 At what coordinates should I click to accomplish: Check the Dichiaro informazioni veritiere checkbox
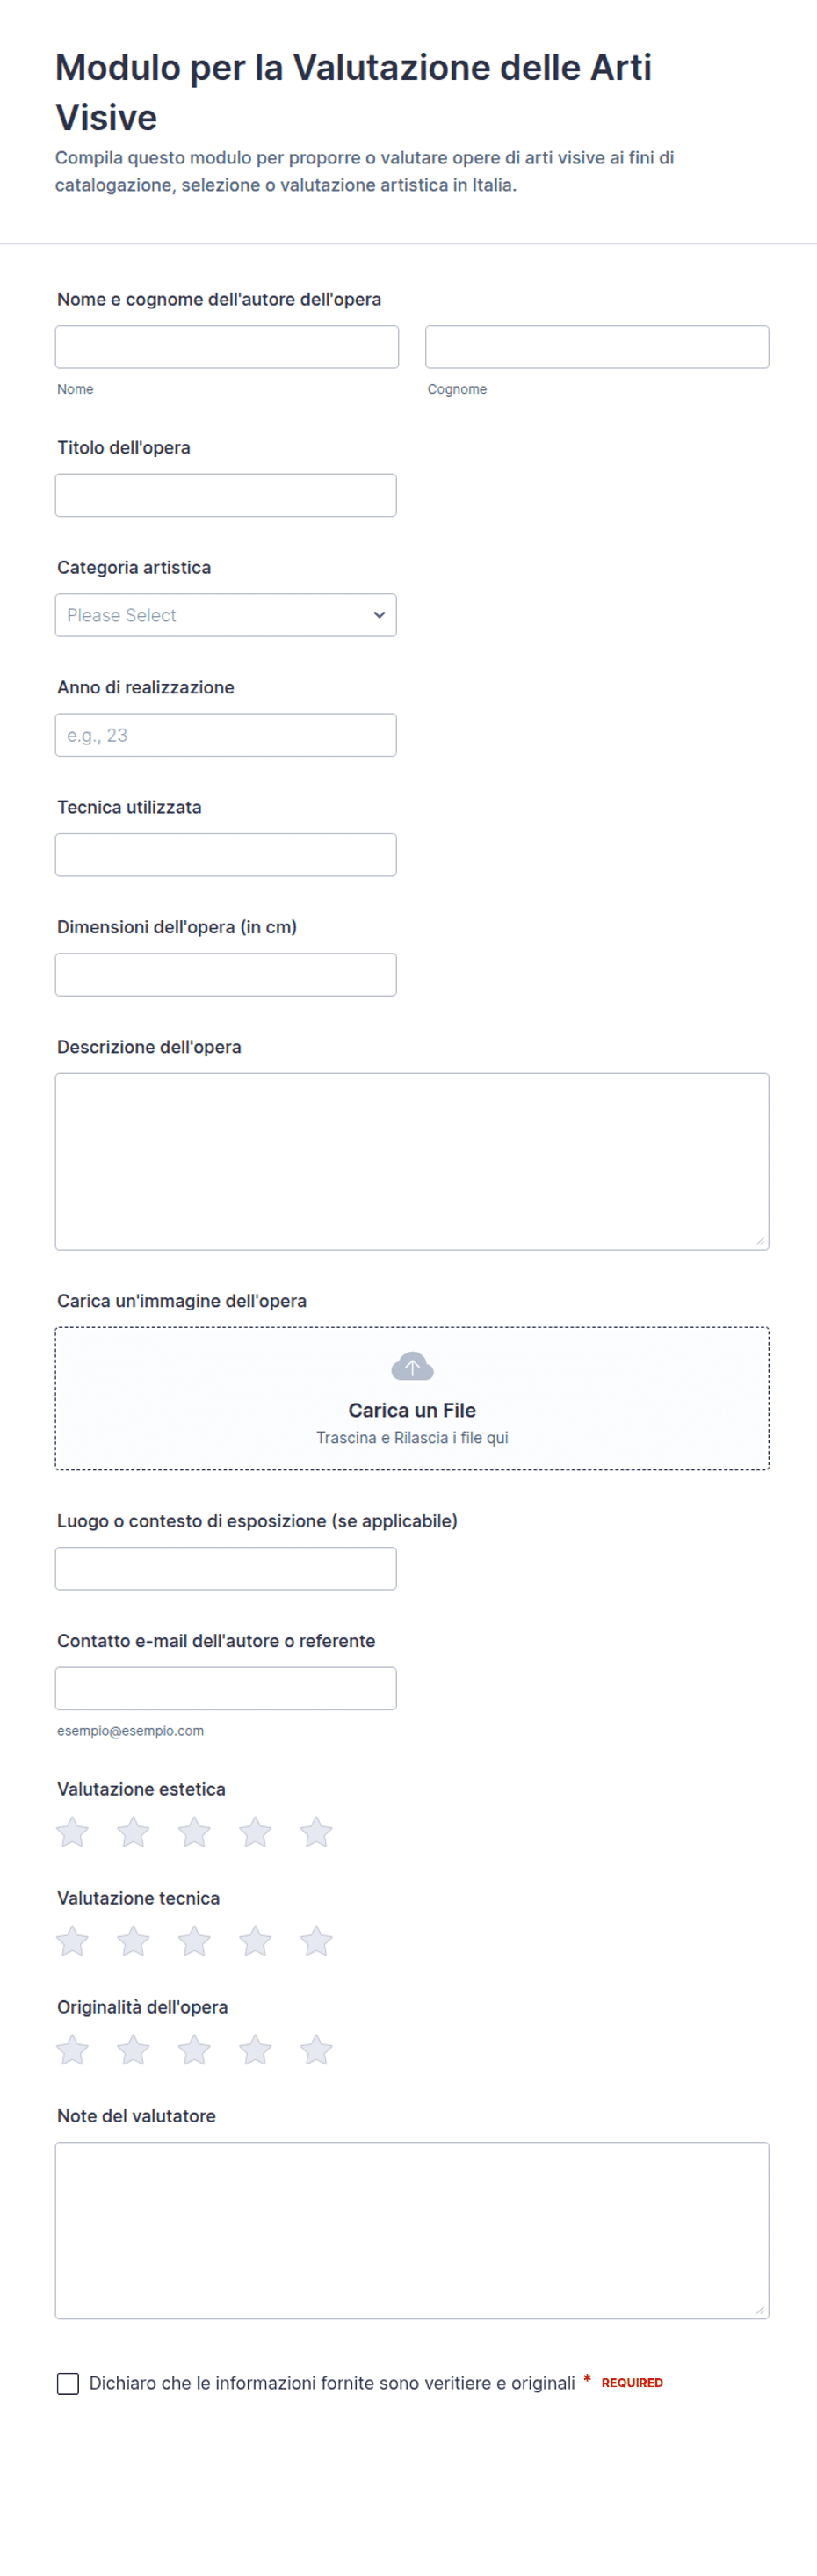[68, 2383]
